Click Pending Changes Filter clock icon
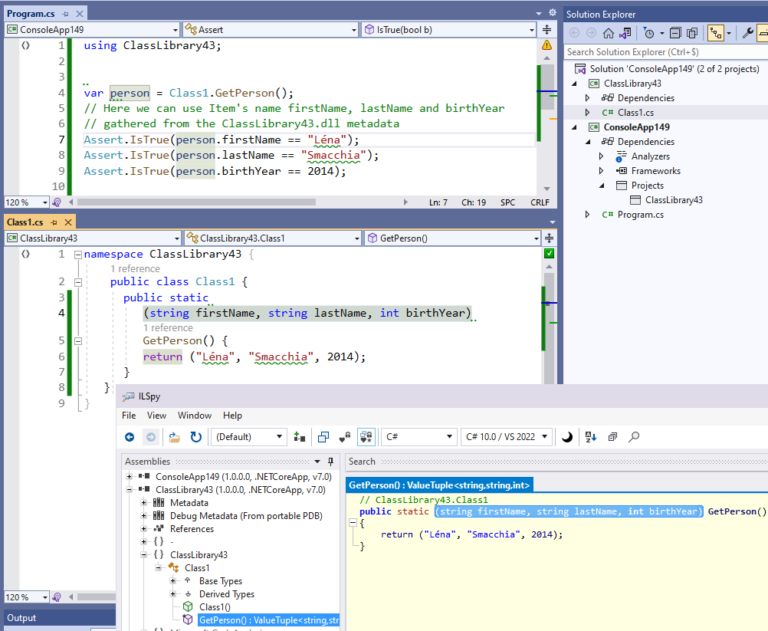The image size is (768, 631). [648, 33]
